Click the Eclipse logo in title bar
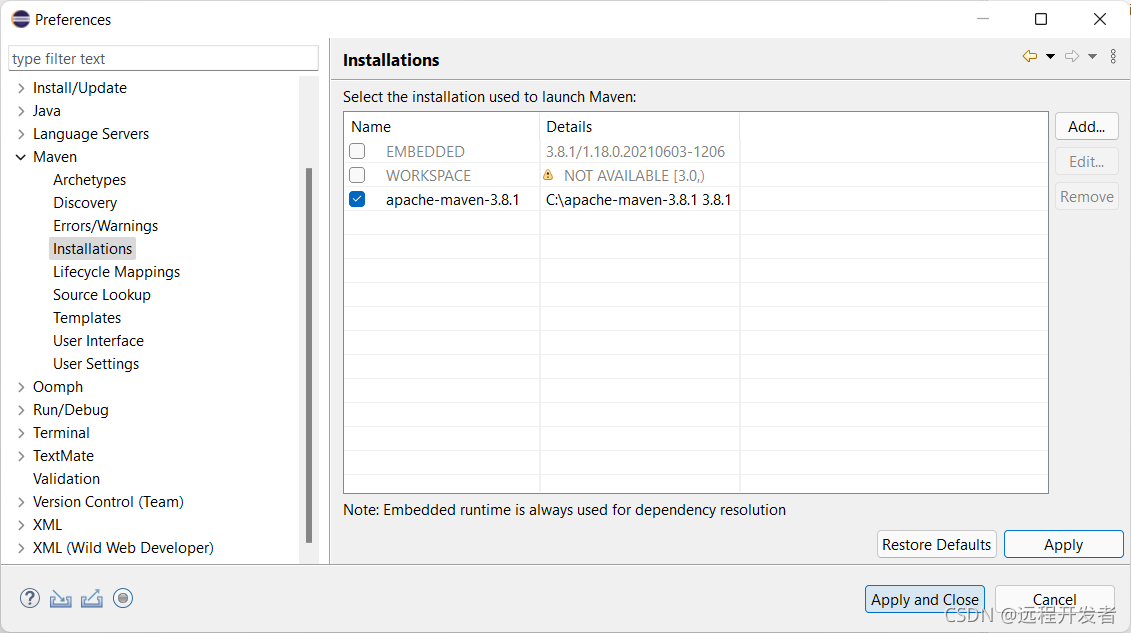Screen dimensions: 1131x633 (x=21, y=19)
